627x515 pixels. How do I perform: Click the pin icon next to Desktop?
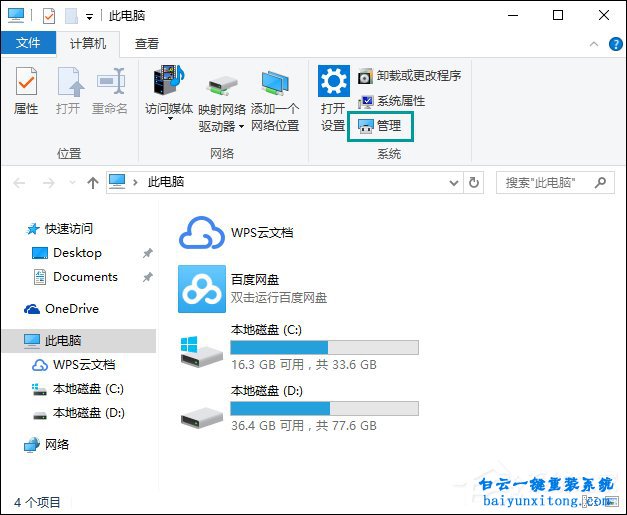pyautogui.click(x=148, y=253)
